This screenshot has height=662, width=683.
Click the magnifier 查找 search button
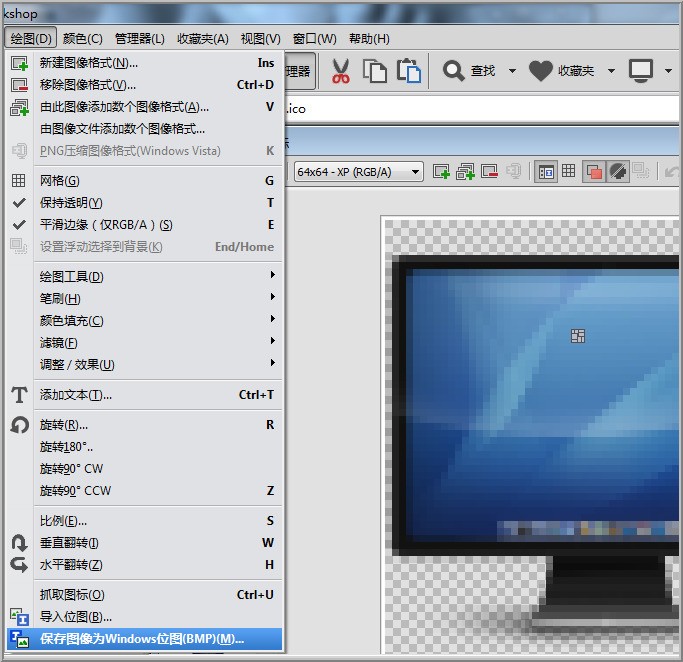tap(469, 71)
